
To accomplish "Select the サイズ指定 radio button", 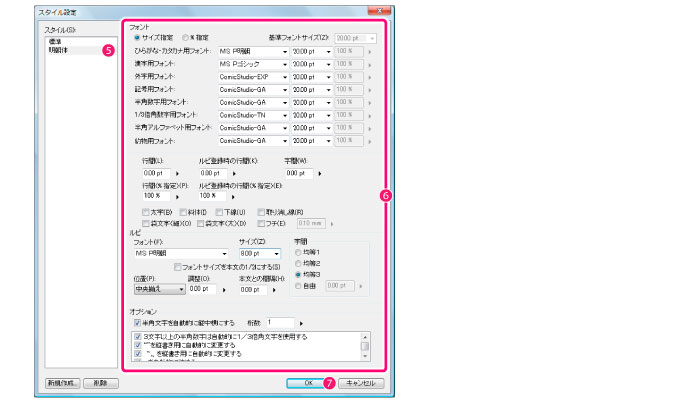I will point(136,37).
